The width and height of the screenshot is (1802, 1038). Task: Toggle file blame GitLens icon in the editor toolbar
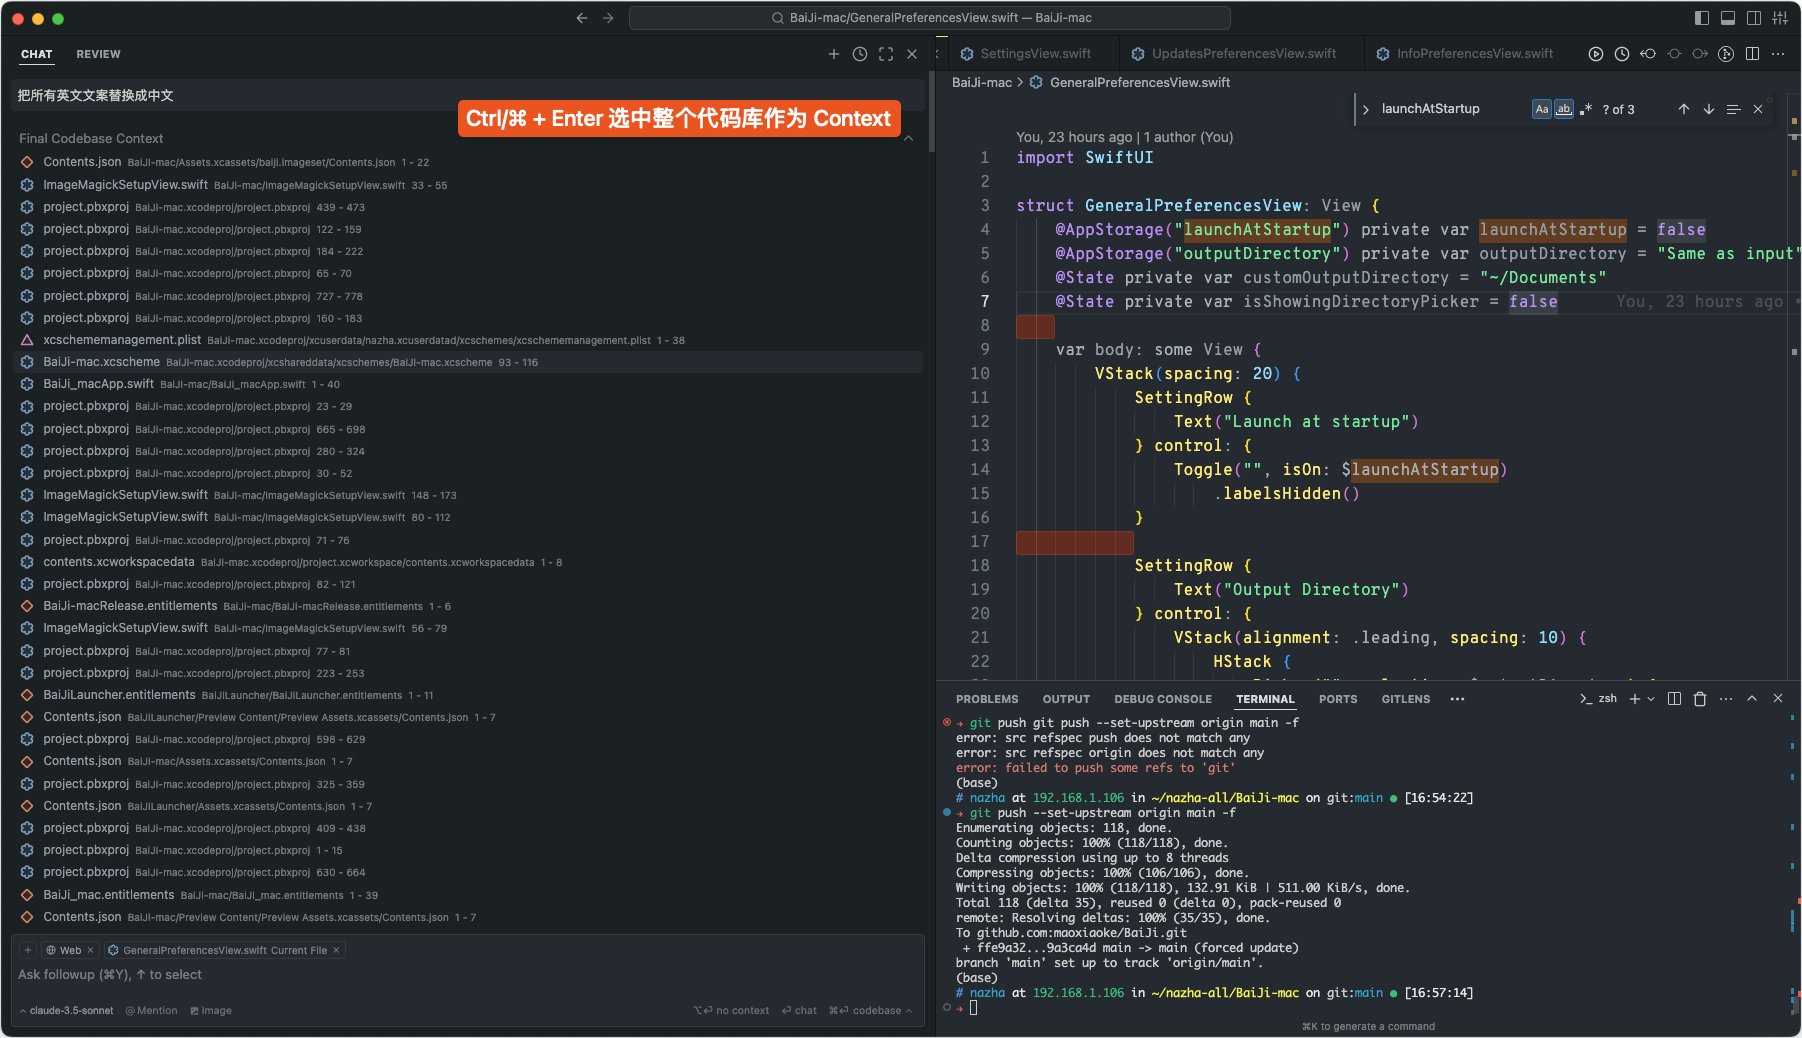tap(1726, 54)
